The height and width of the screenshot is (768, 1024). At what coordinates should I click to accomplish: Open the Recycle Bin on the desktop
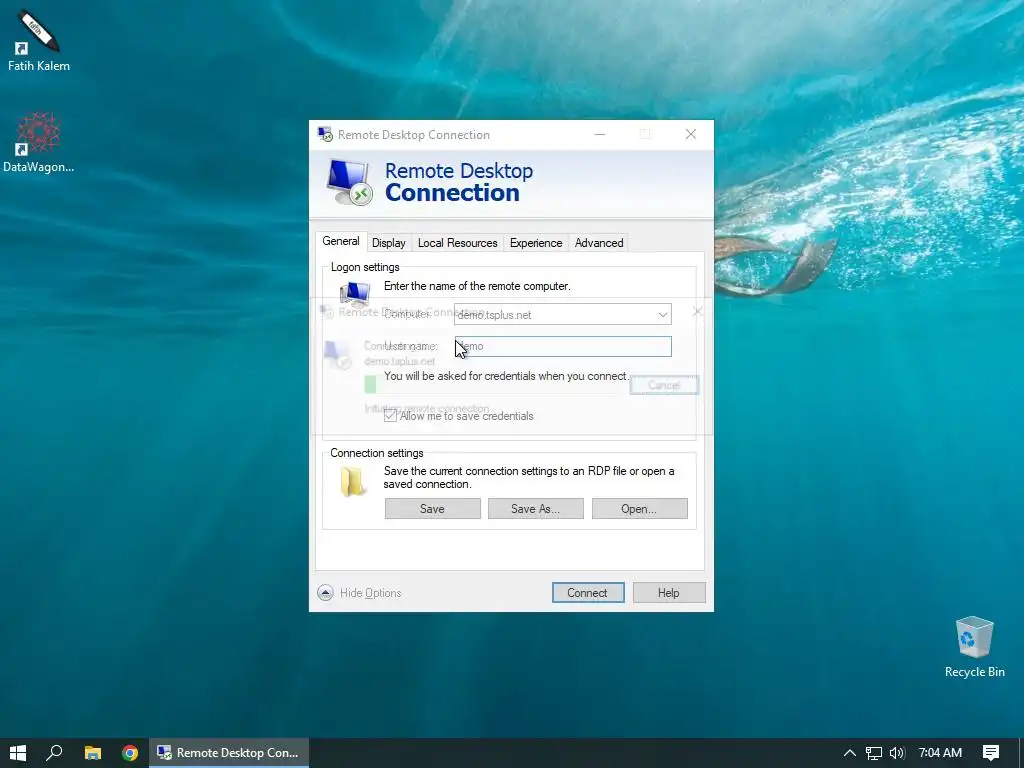pyautogui.click(x=974, y=647)
